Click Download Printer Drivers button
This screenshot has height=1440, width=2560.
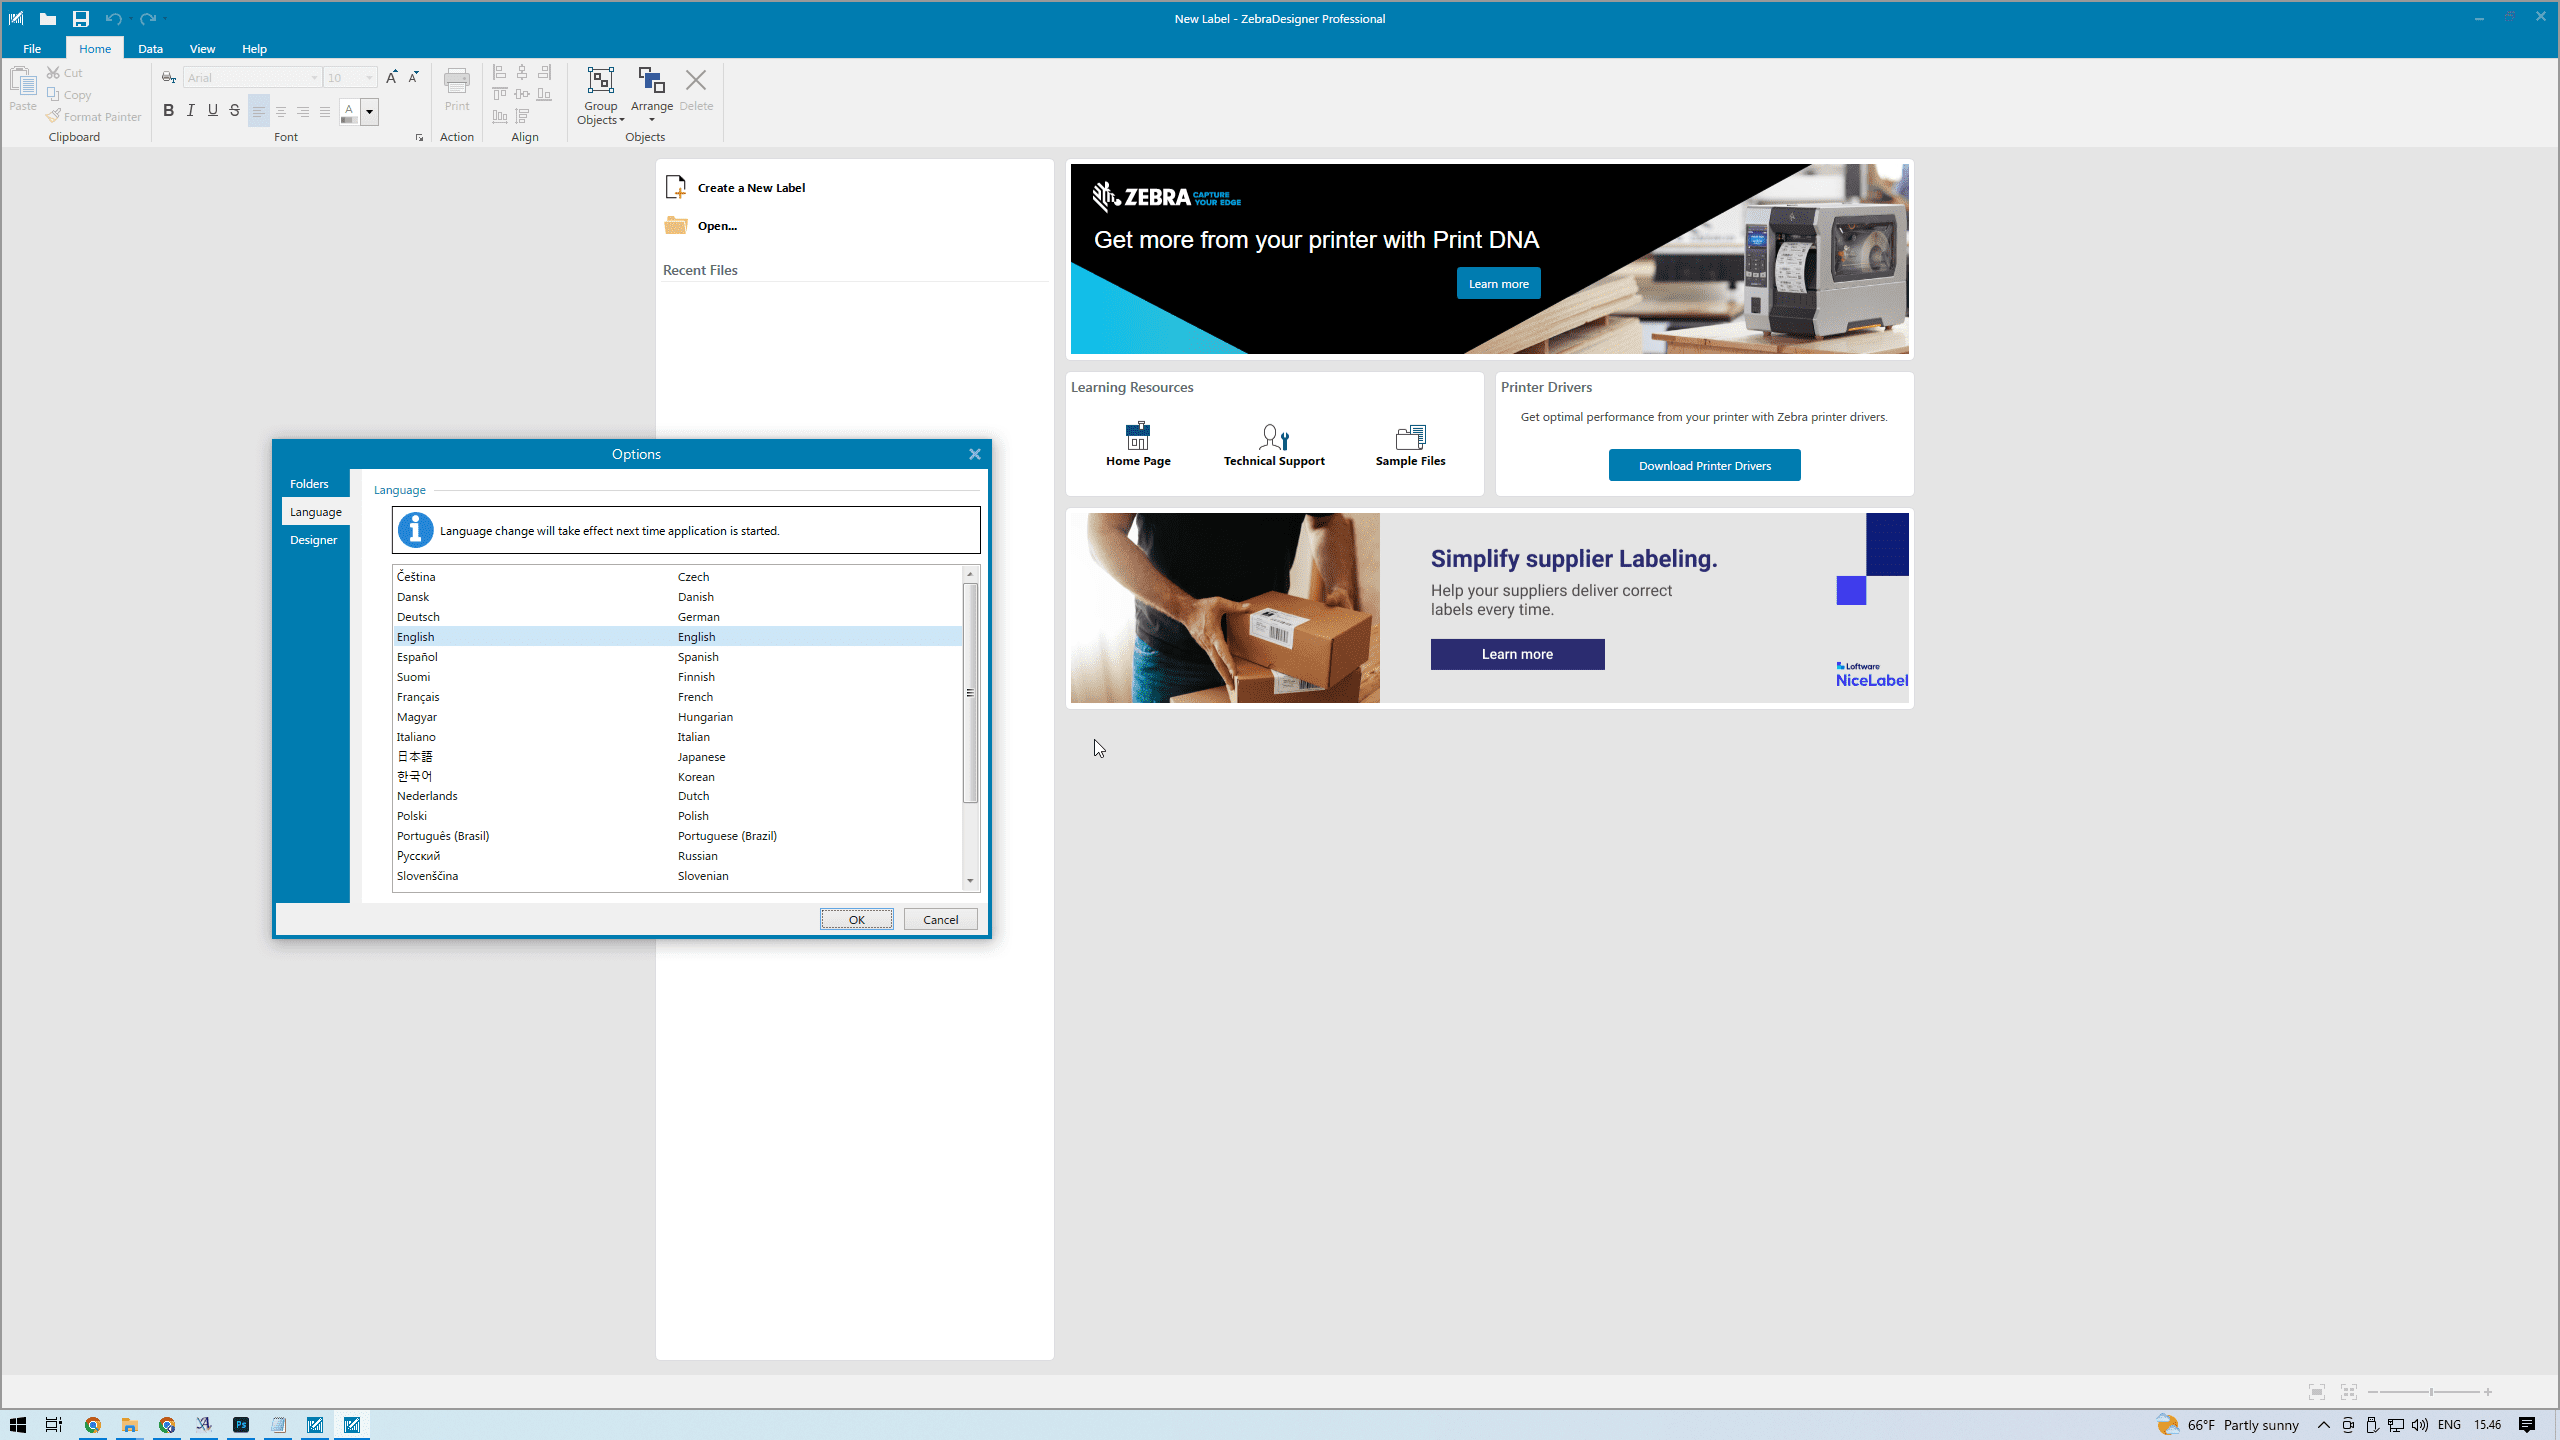(x=1704, y=465)
